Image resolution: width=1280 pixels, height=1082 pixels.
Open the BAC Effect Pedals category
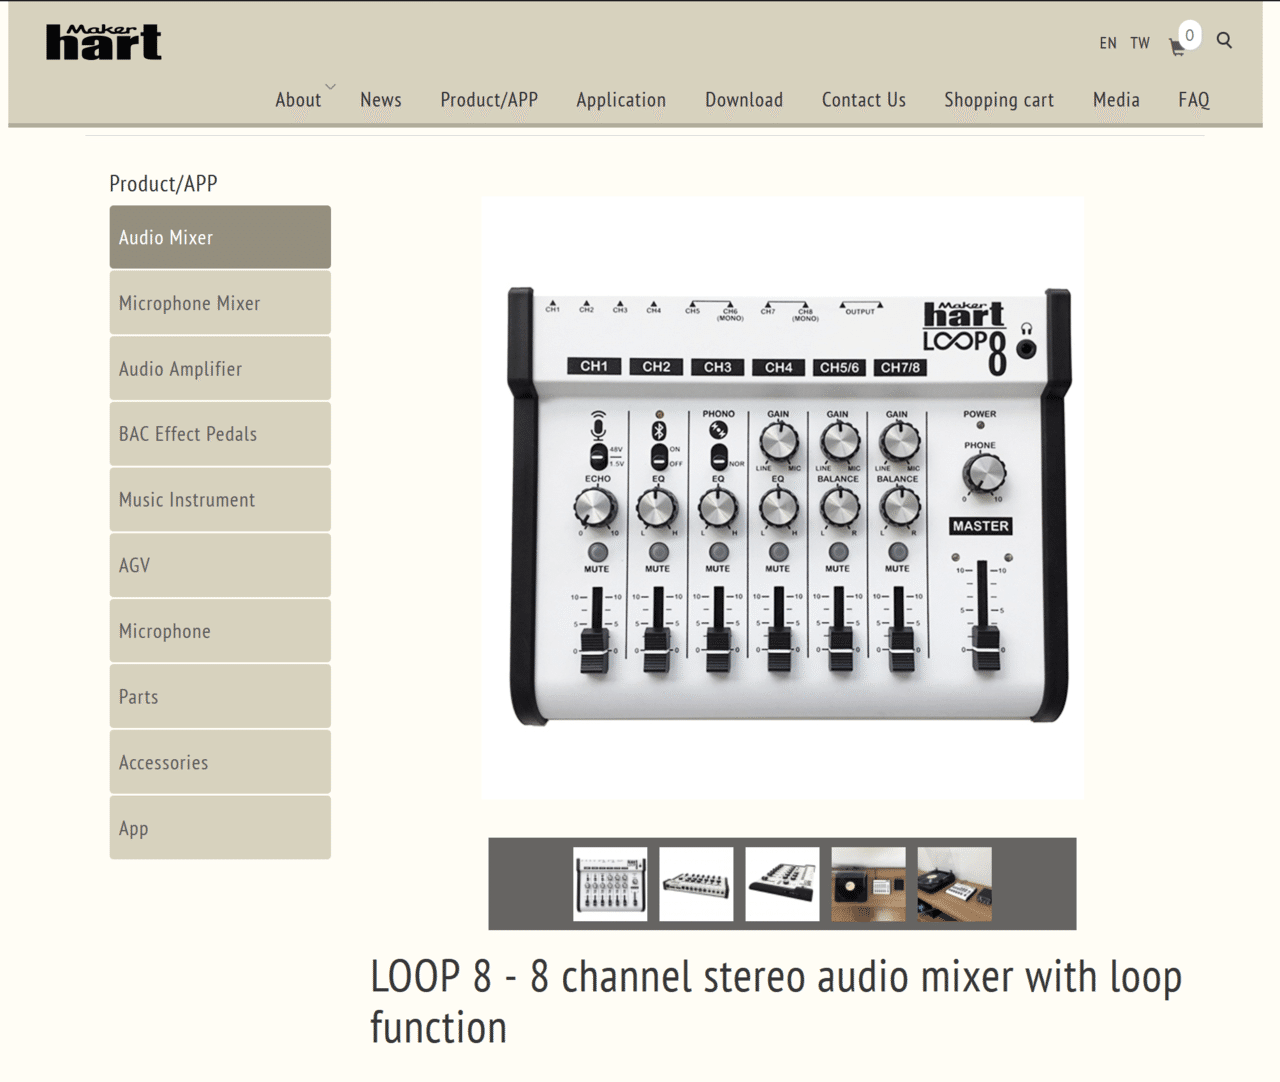pos(219,433)
